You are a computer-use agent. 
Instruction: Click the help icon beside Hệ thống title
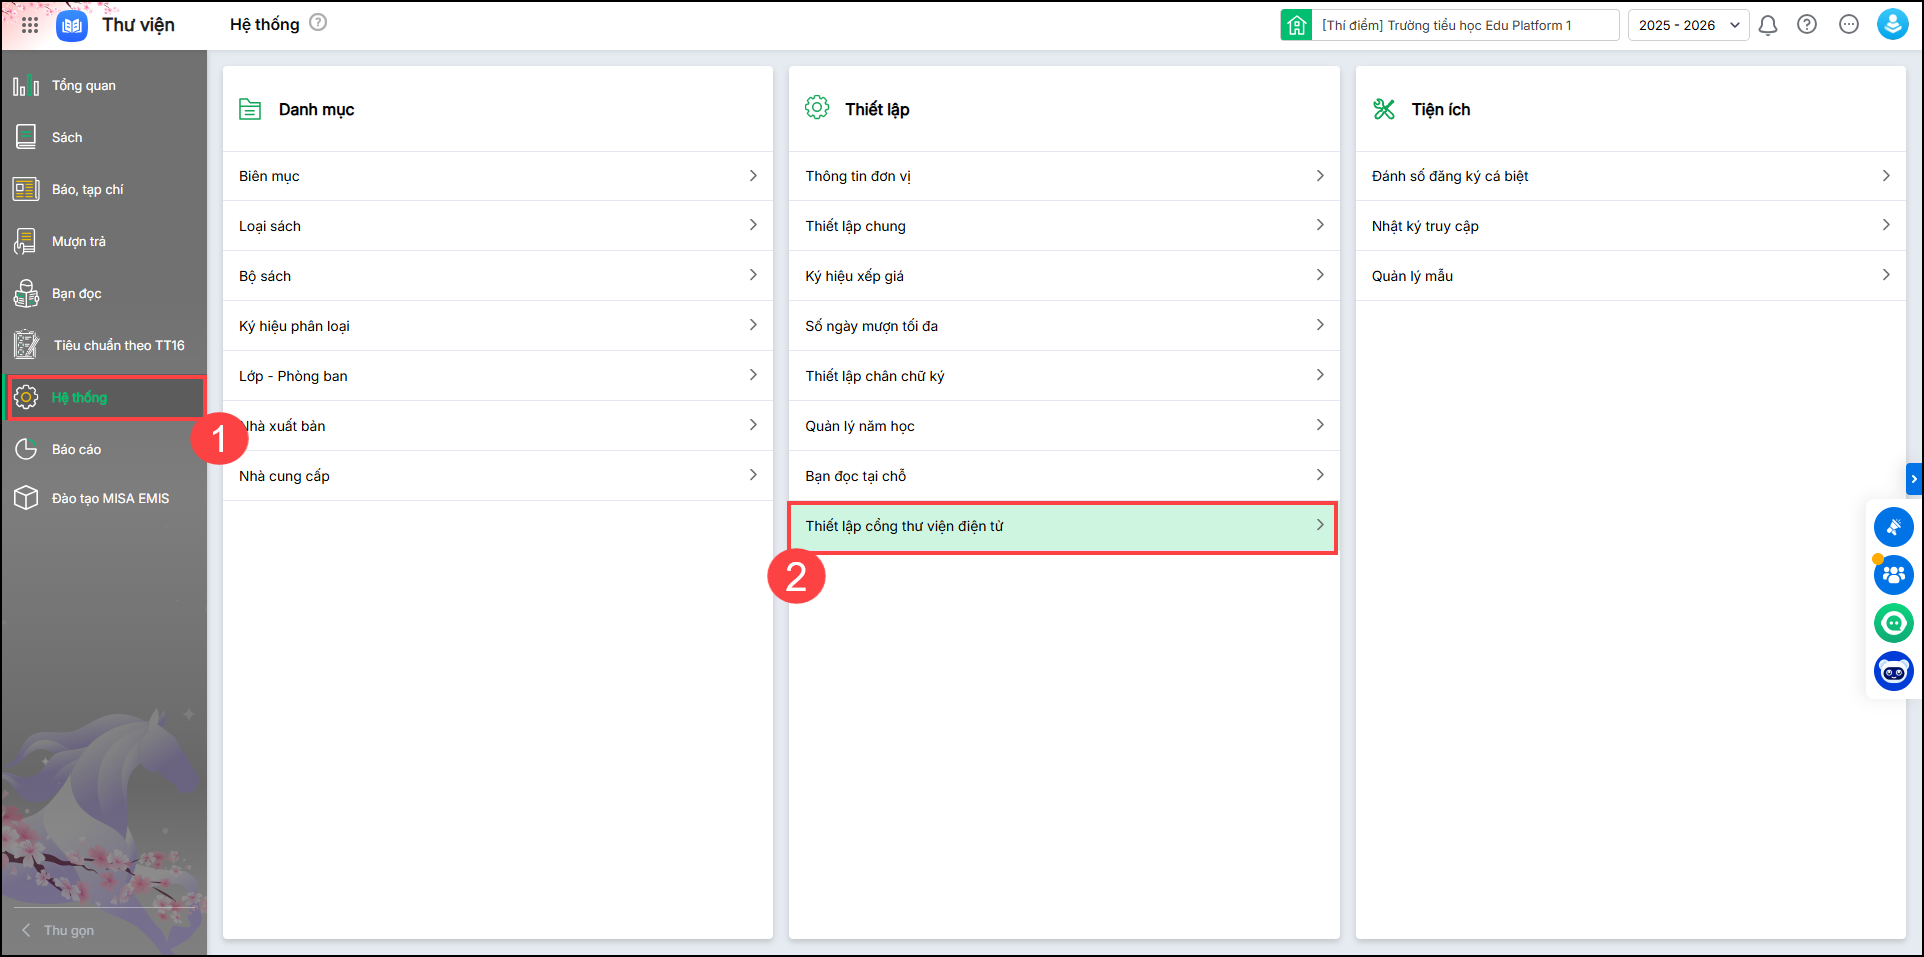coord(318,23)
